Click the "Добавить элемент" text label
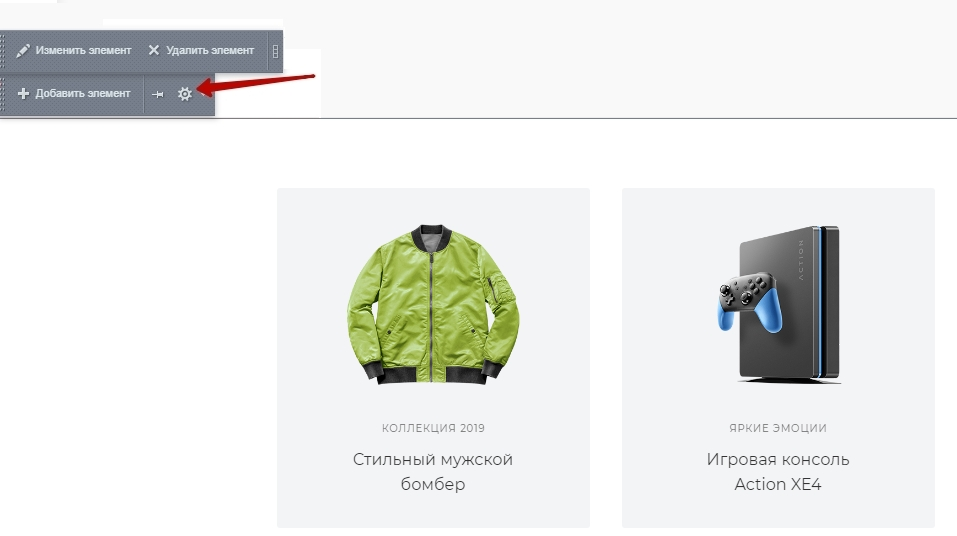Image resolution: width=957 pixels, height=536 pixels. point(82,93)
